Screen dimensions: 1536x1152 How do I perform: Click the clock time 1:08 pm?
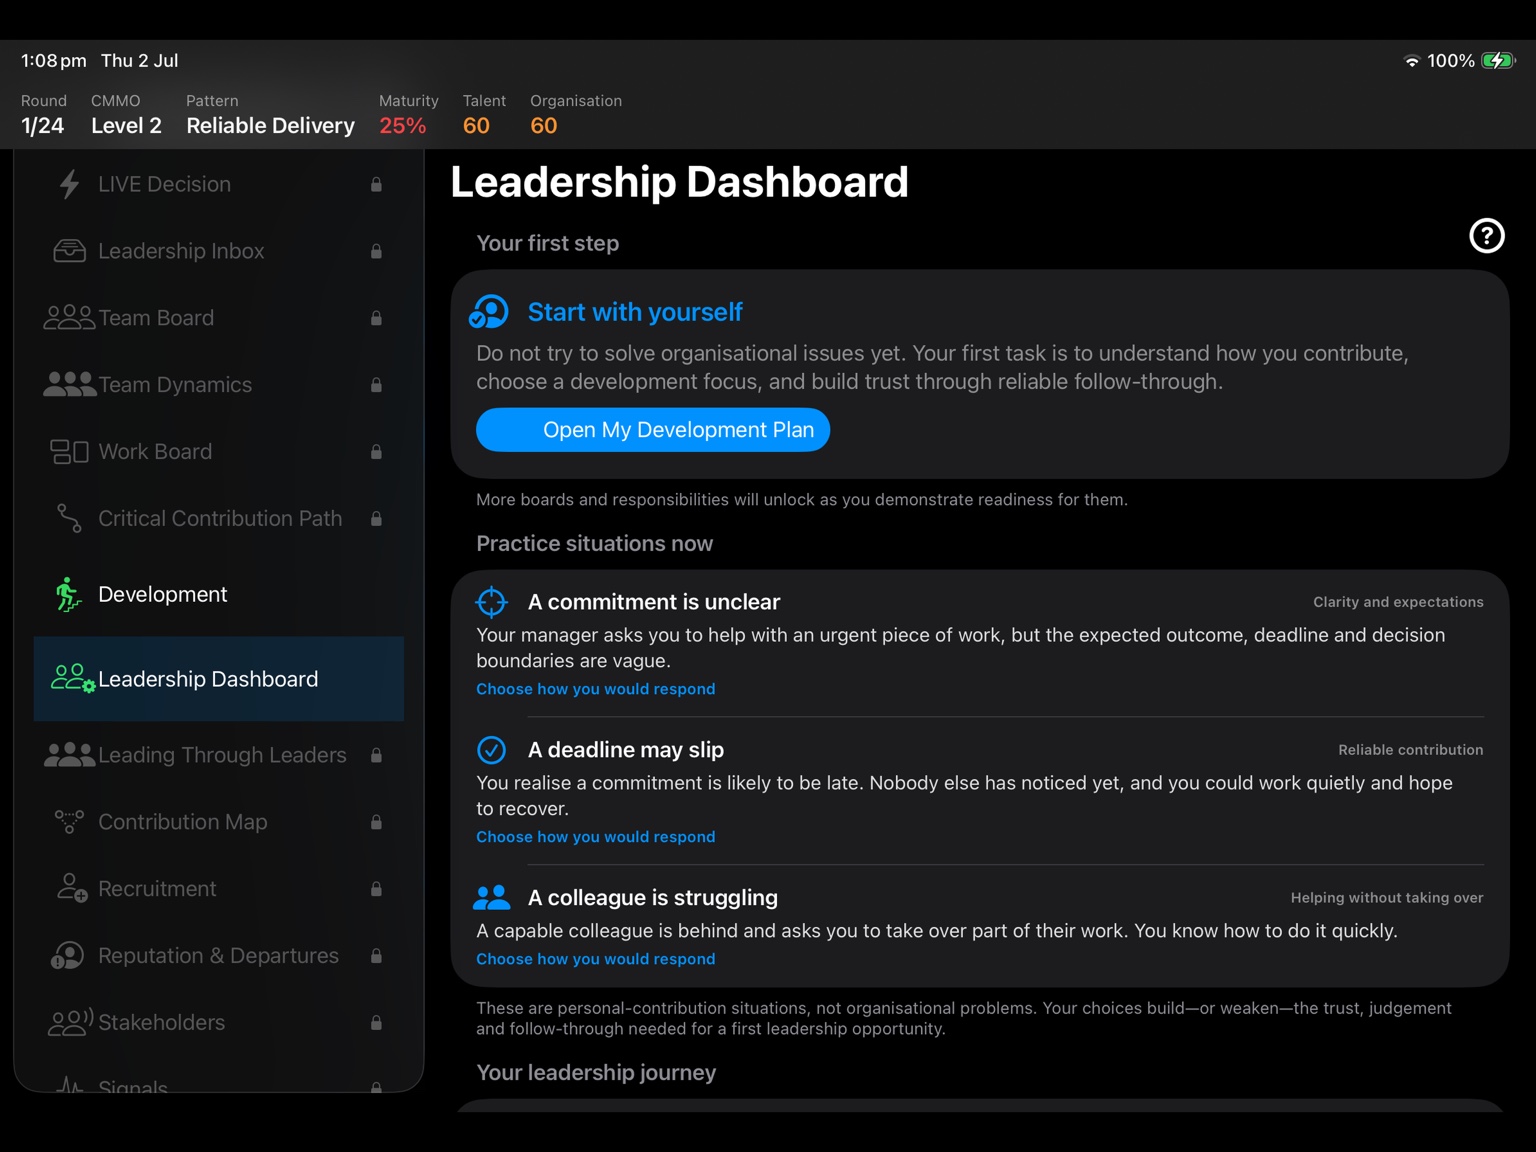54,61
